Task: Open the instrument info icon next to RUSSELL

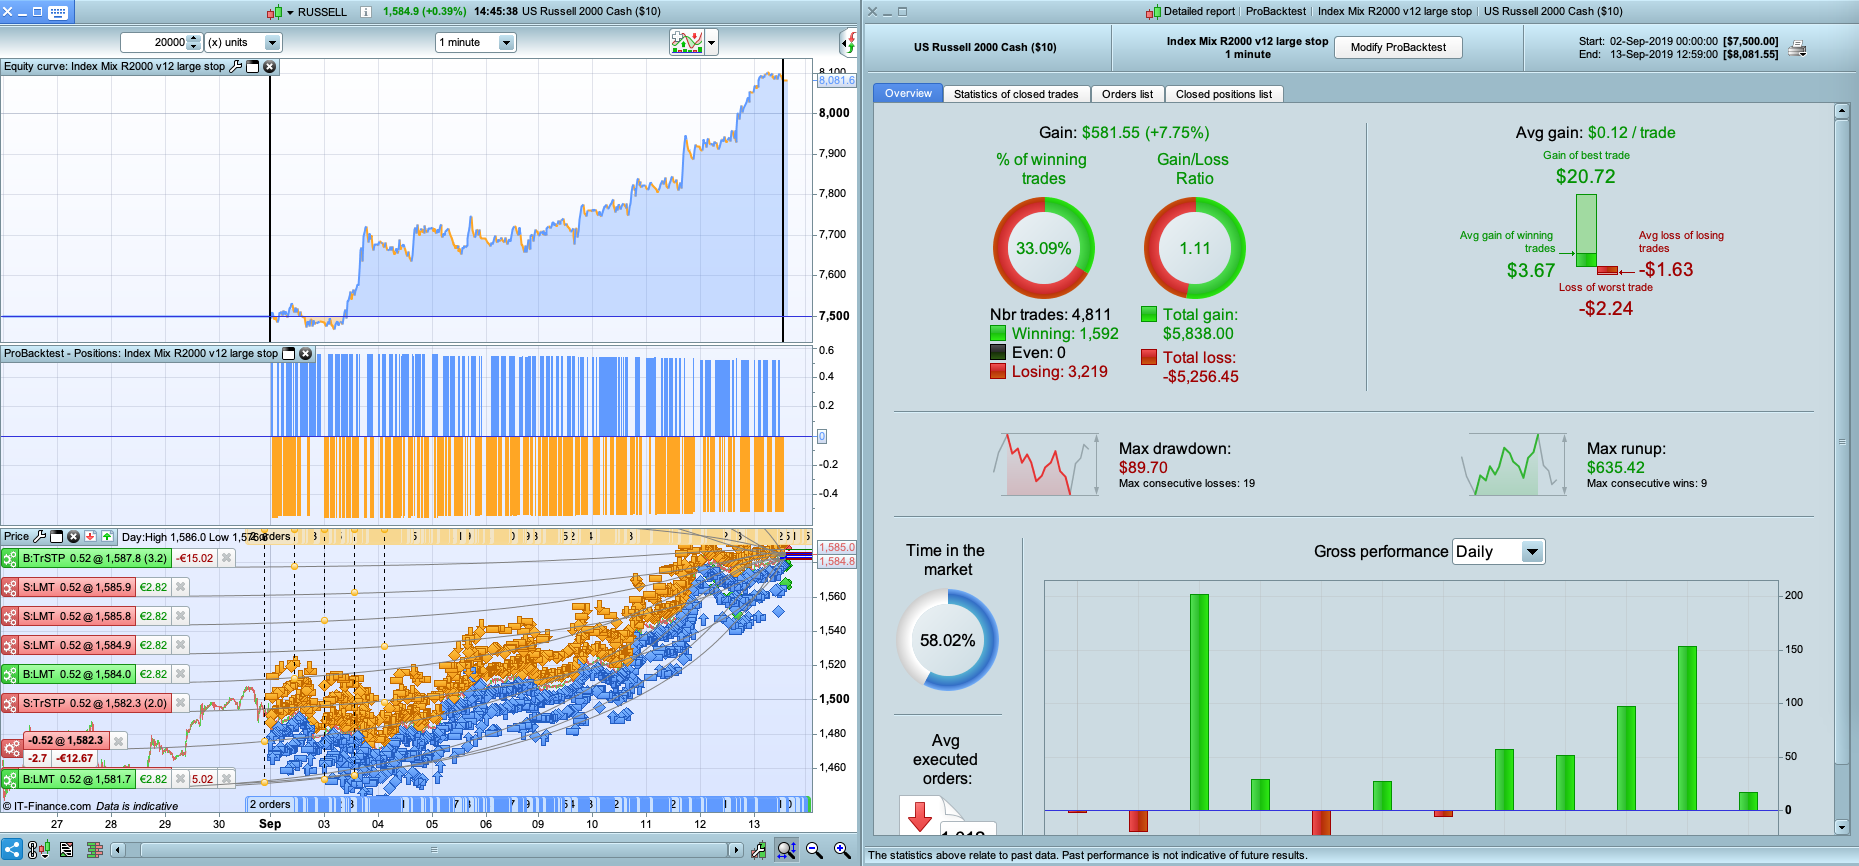Action: 366,12
